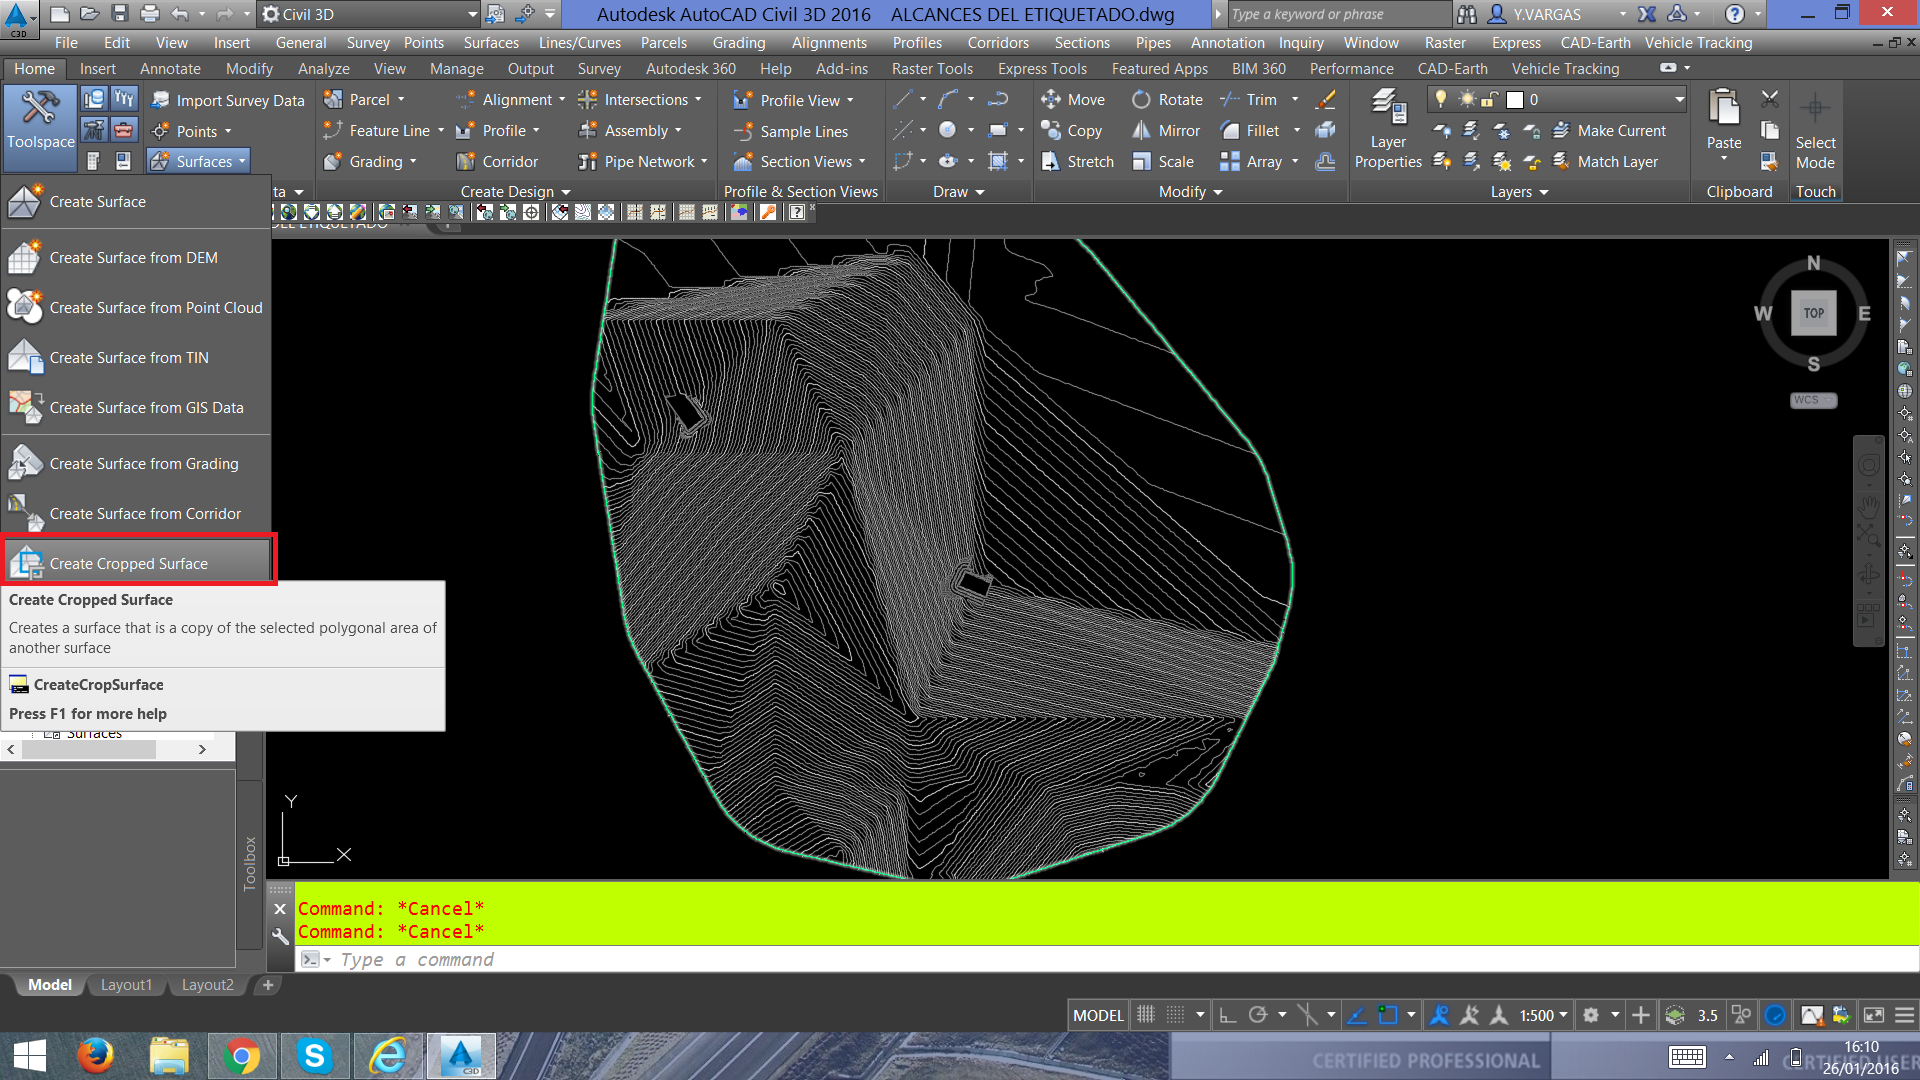Open Layer Properties manager
Viewport: 1920px width, 1080px height.
[1387, 130]
